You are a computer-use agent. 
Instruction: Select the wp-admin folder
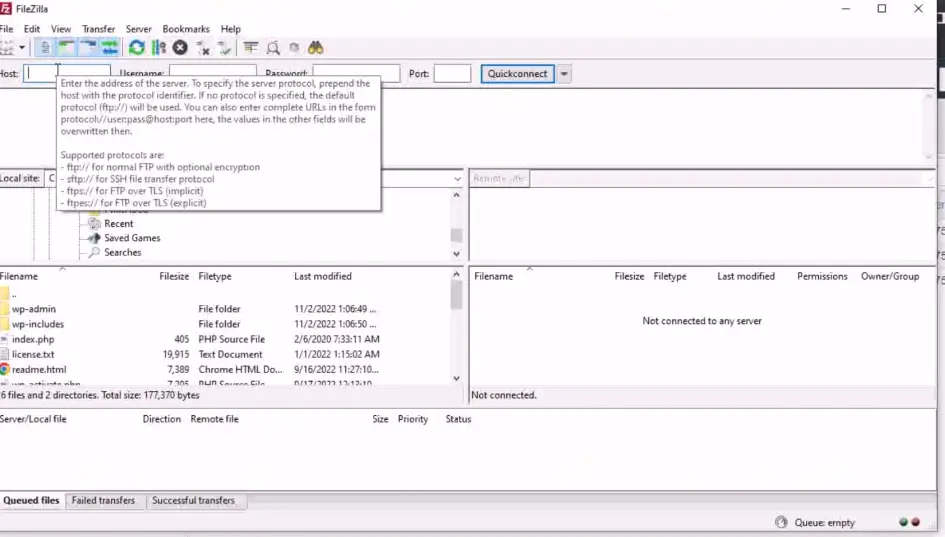[x=34, y=309]
